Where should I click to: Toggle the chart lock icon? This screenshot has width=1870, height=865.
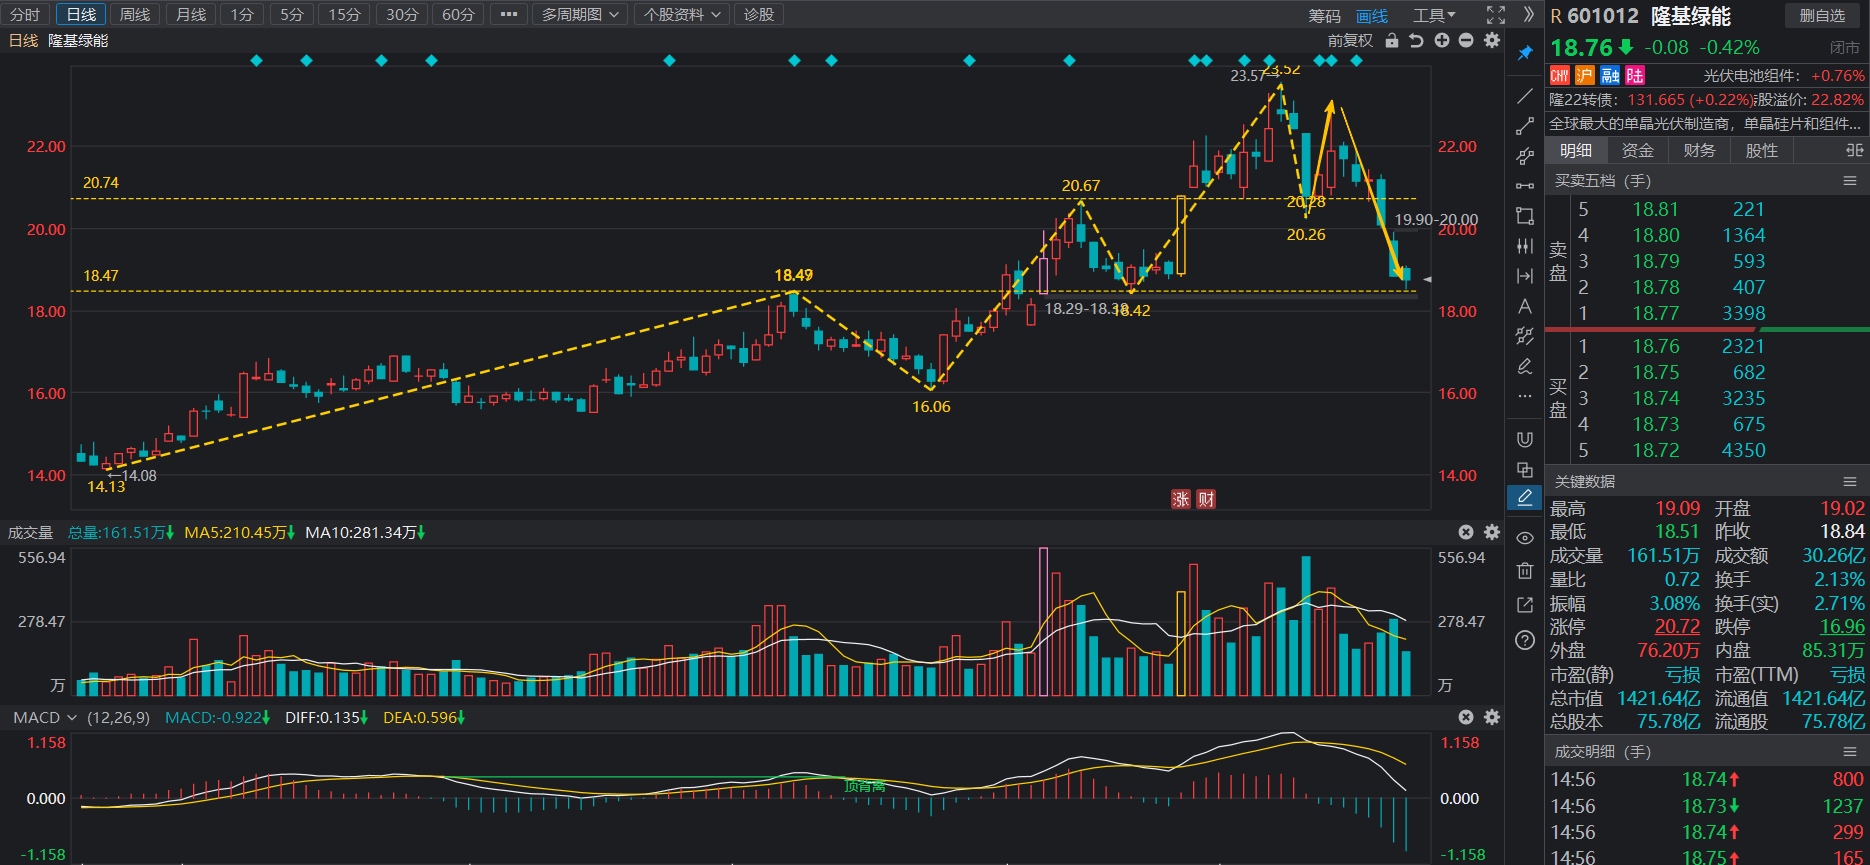tap(1392, 41)
